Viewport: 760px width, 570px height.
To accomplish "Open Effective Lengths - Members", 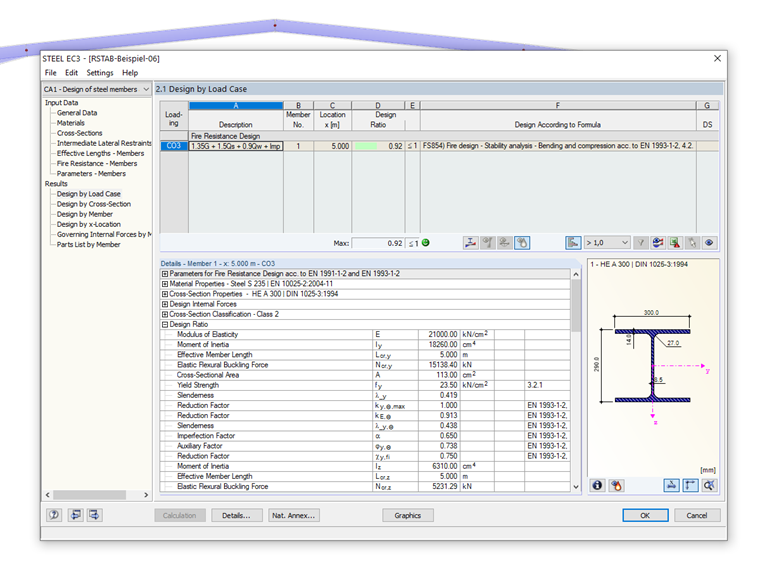I will (x=100, y=154).
